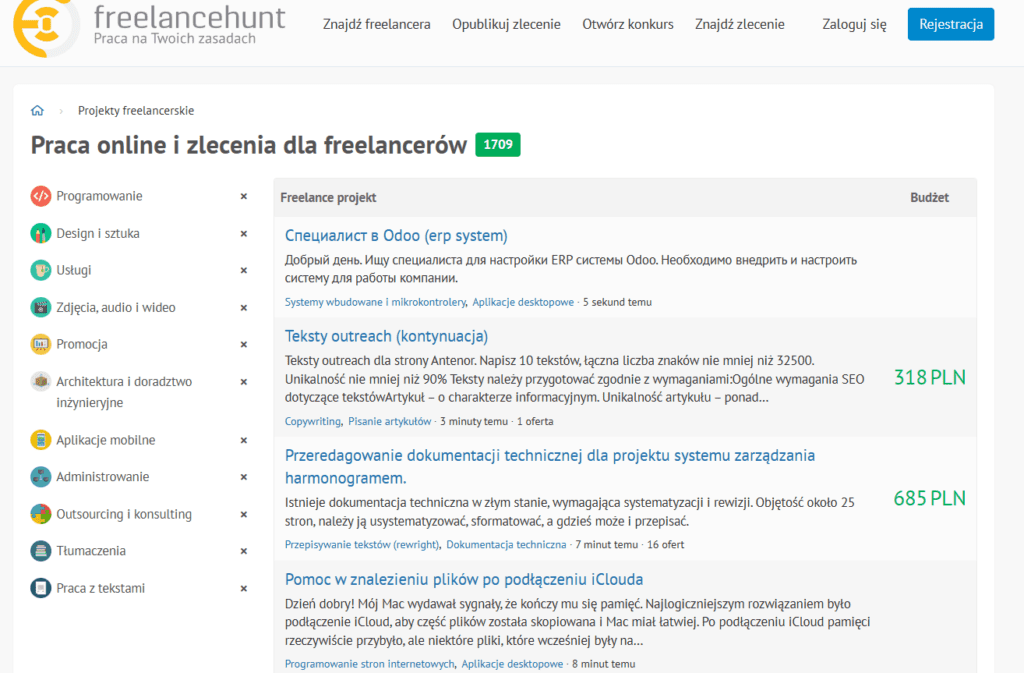Go to home via breadcrumb house icon

tap(38, 111)
